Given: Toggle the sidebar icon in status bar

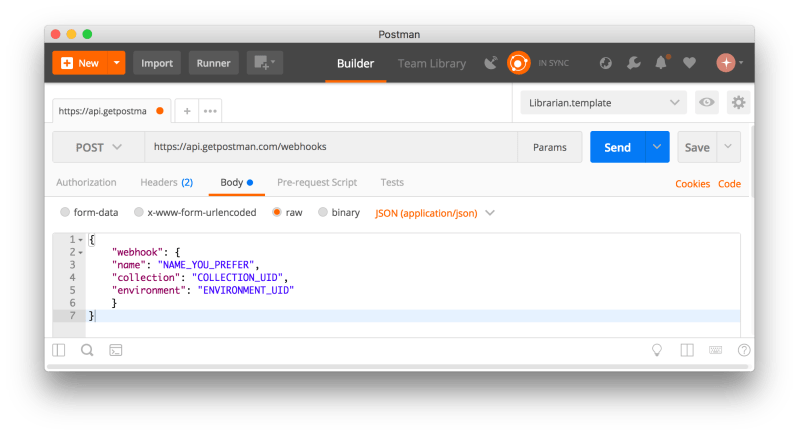Looking at the screenshot, I should coord(59,350).
